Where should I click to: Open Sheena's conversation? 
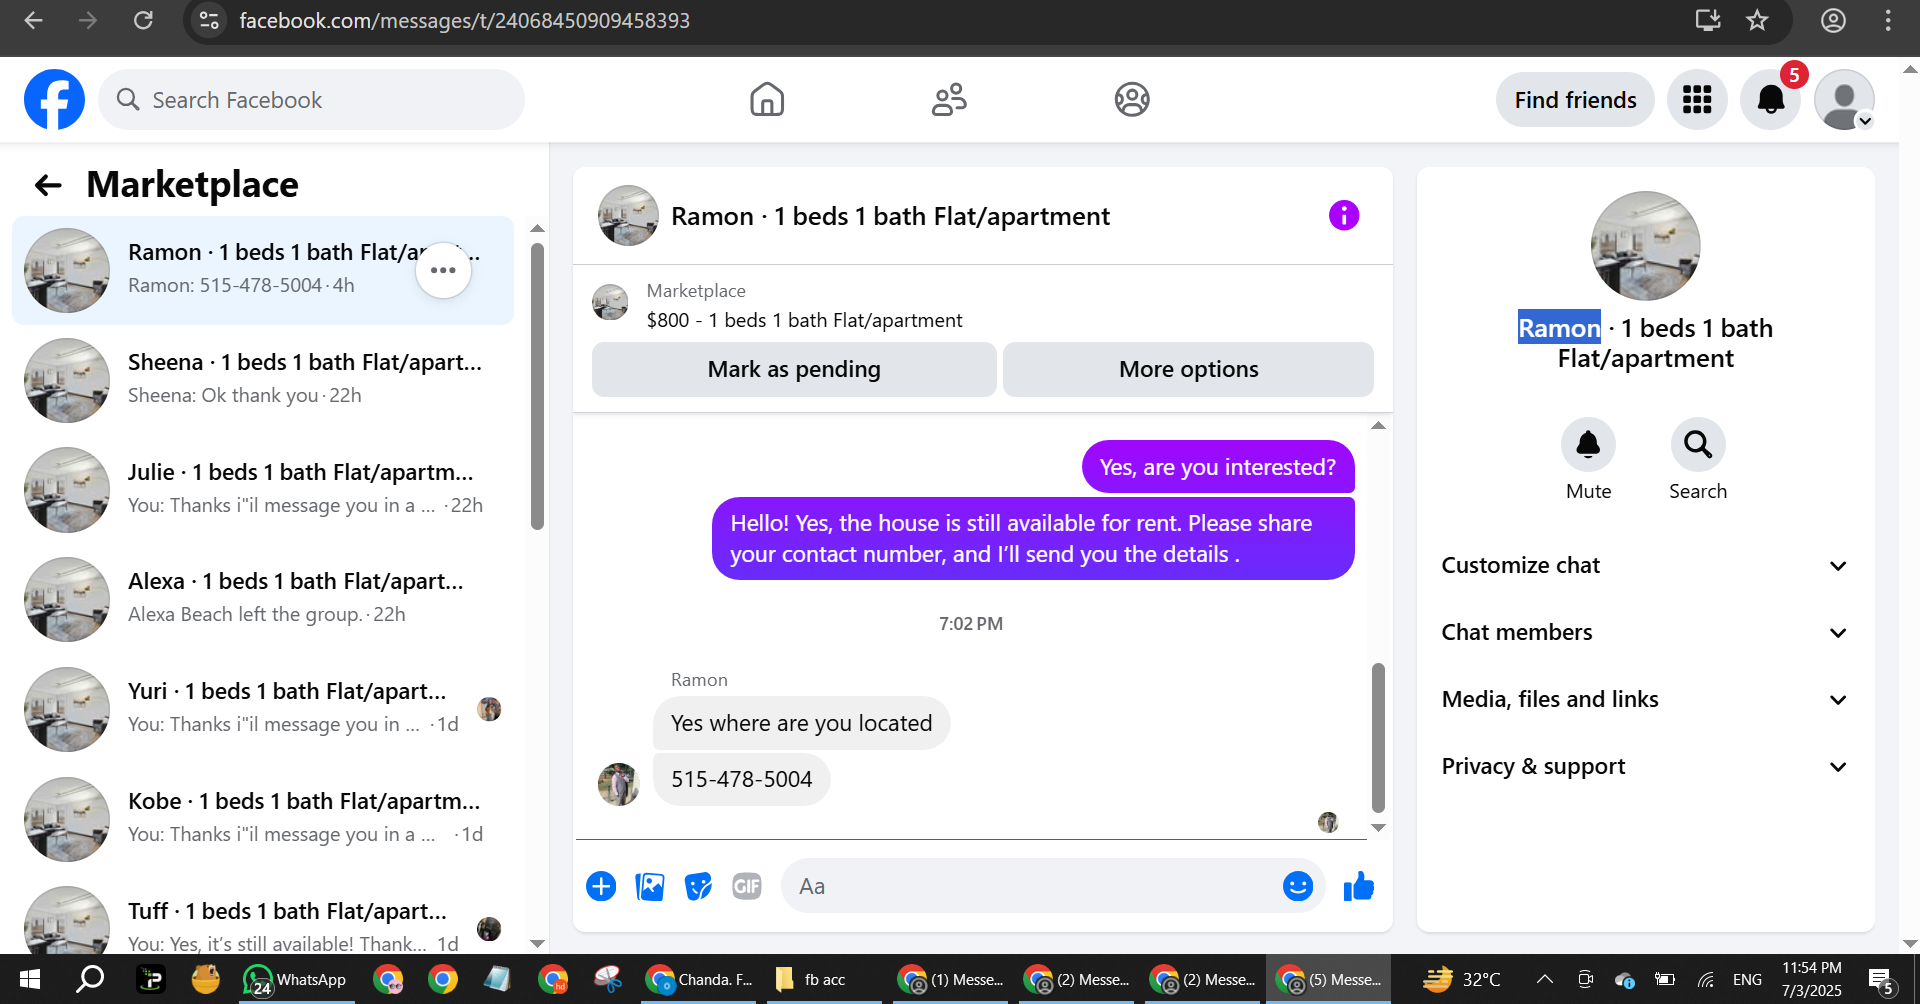tap(263, 379)
